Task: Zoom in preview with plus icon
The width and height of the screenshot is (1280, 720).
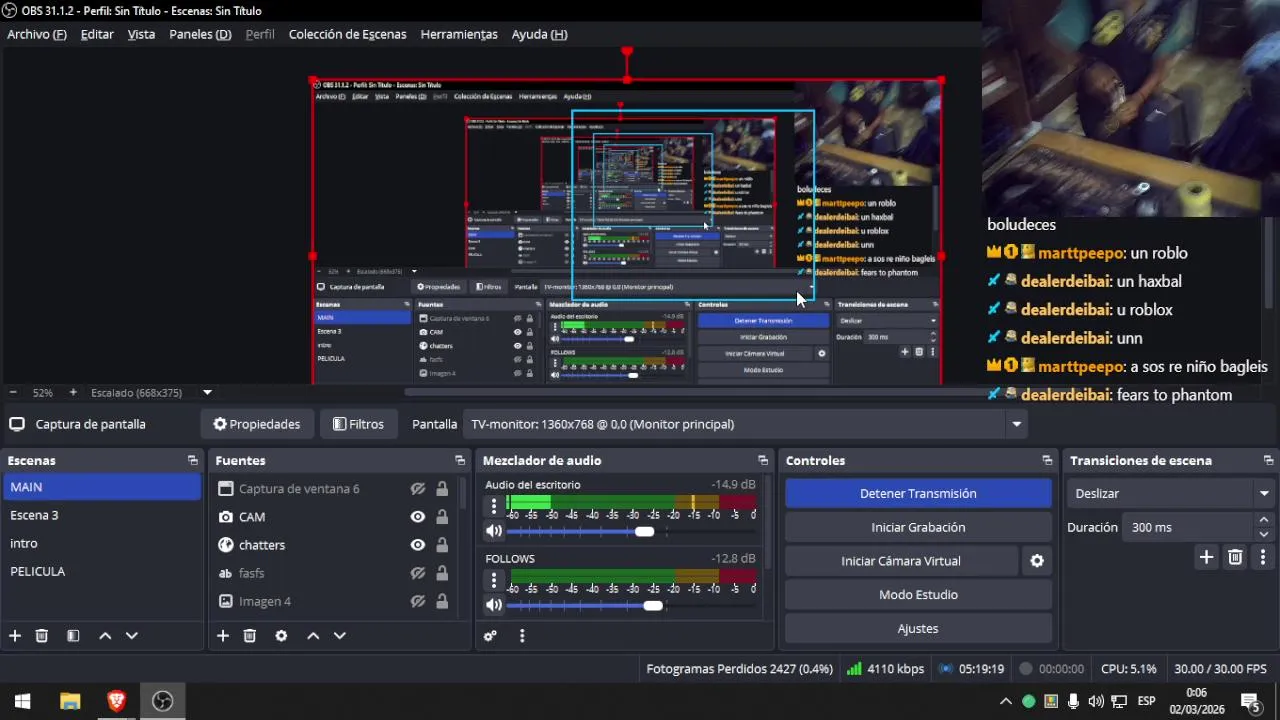Action: coord(73,393)
